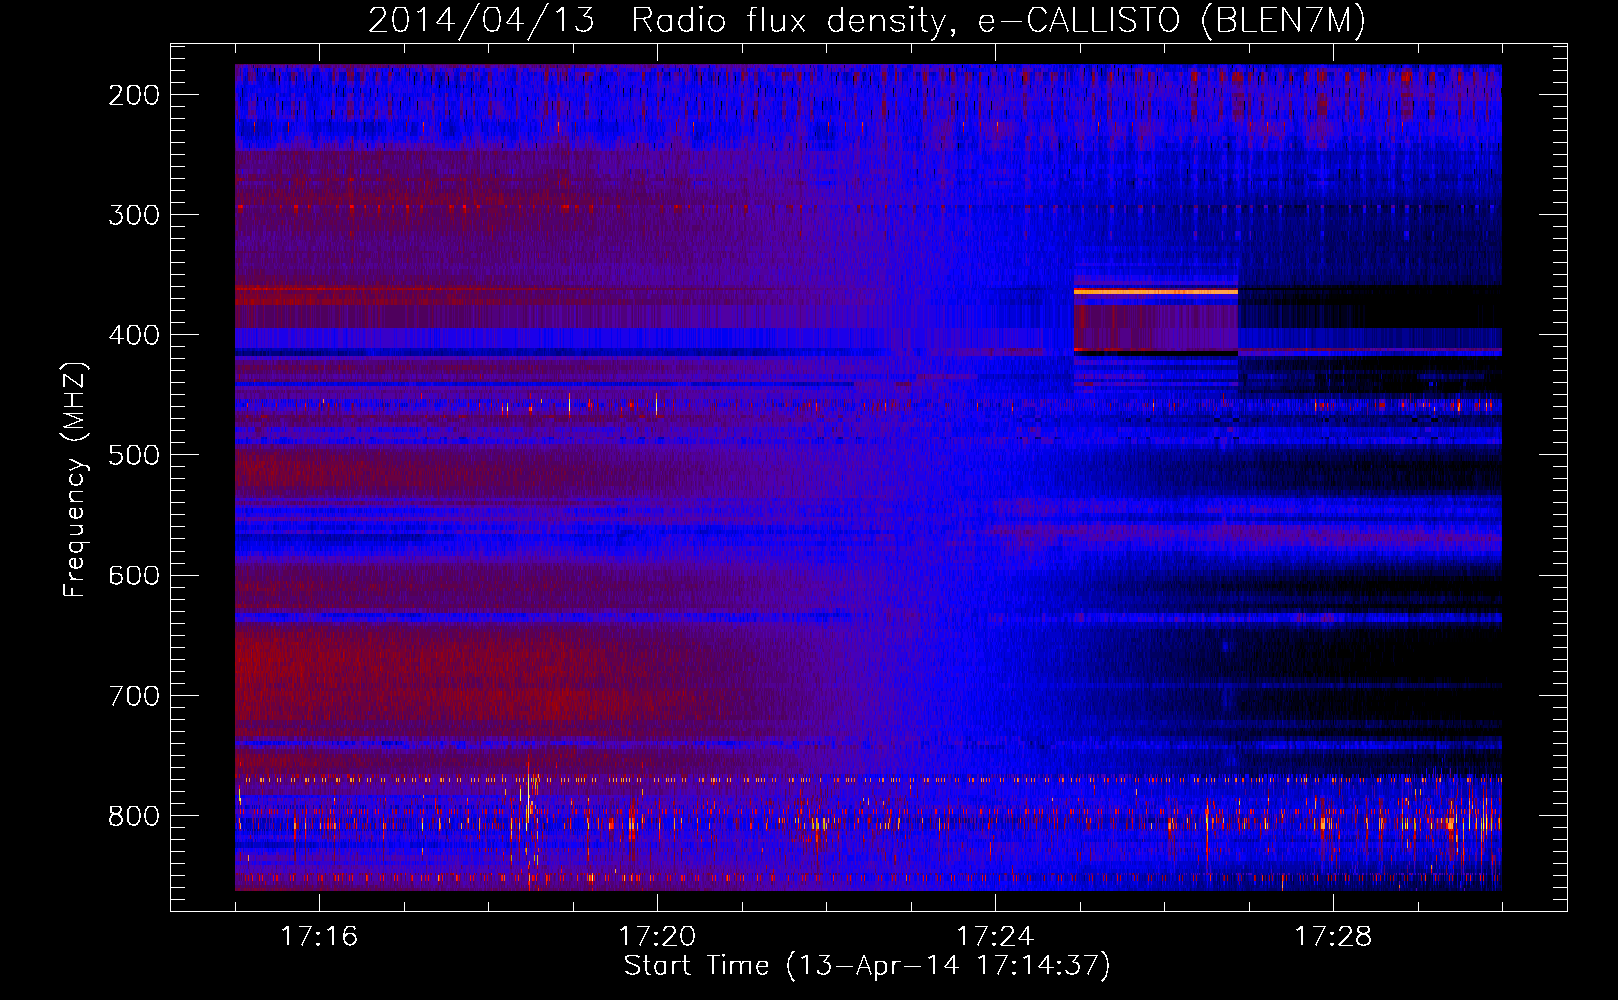Click the 400 frequency tick label
1618x1000 pixels.
coord(134,335)
